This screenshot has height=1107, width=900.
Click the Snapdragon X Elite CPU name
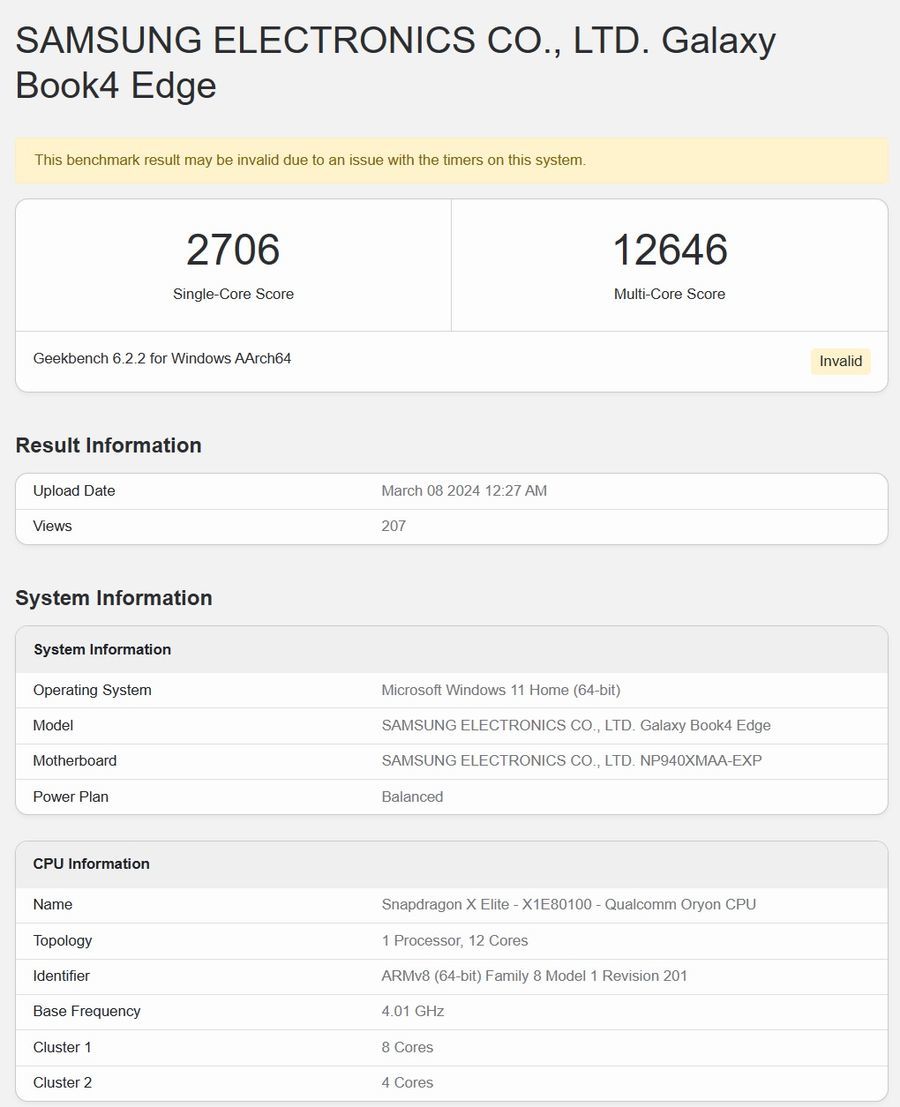point(568,905)
